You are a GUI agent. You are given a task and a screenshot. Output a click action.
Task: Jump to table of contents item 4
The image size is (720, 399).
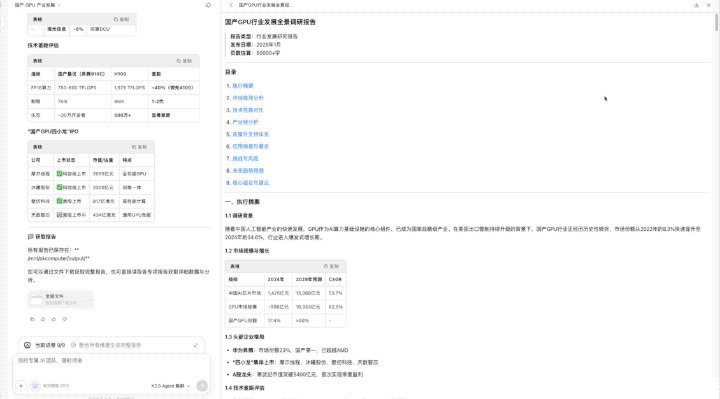pyautogui.click(x=245, y=122)
